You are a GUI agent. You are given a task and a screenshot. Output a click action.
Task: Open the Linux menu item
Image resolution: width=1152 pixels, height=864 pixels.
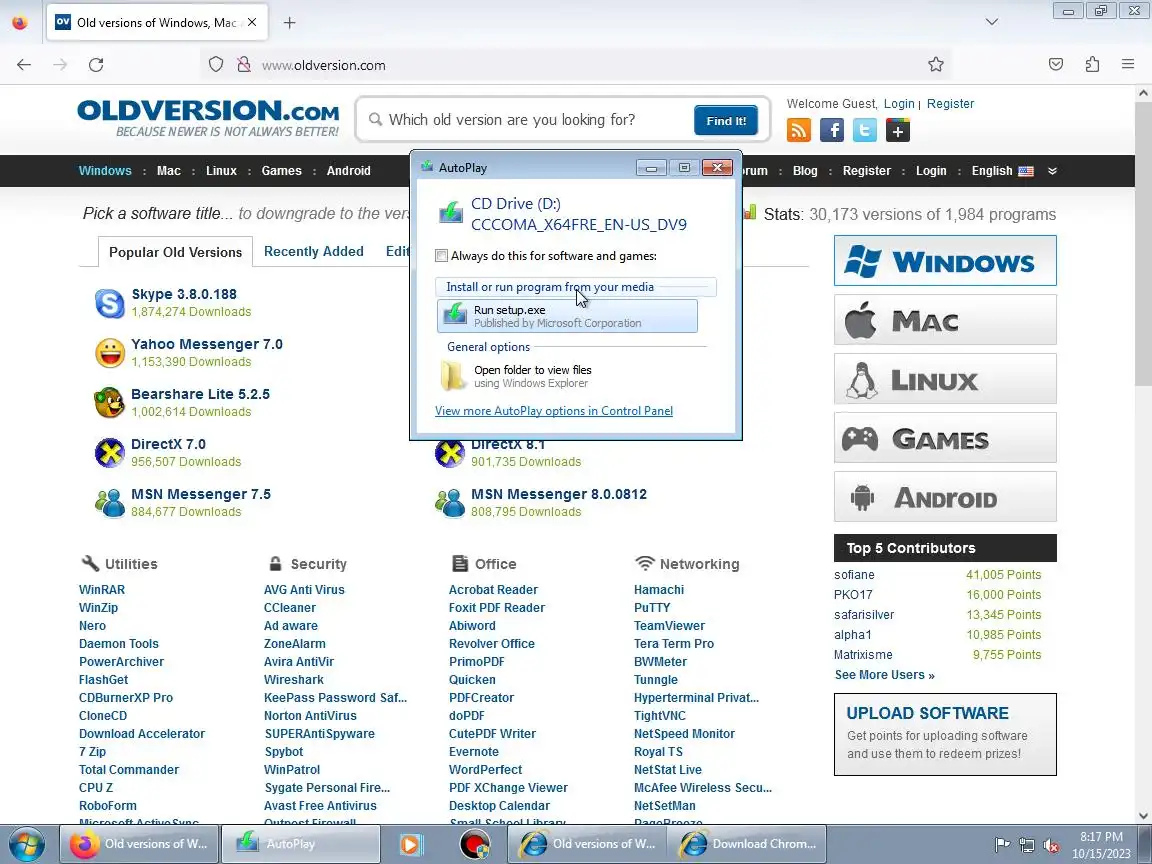click(221, 170)
